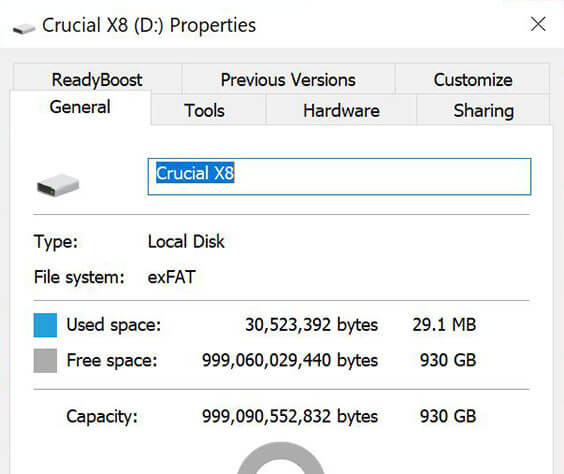
Task: Click the blue Used space color swatch
Action: pyautogui.click(x=45, y=325)
